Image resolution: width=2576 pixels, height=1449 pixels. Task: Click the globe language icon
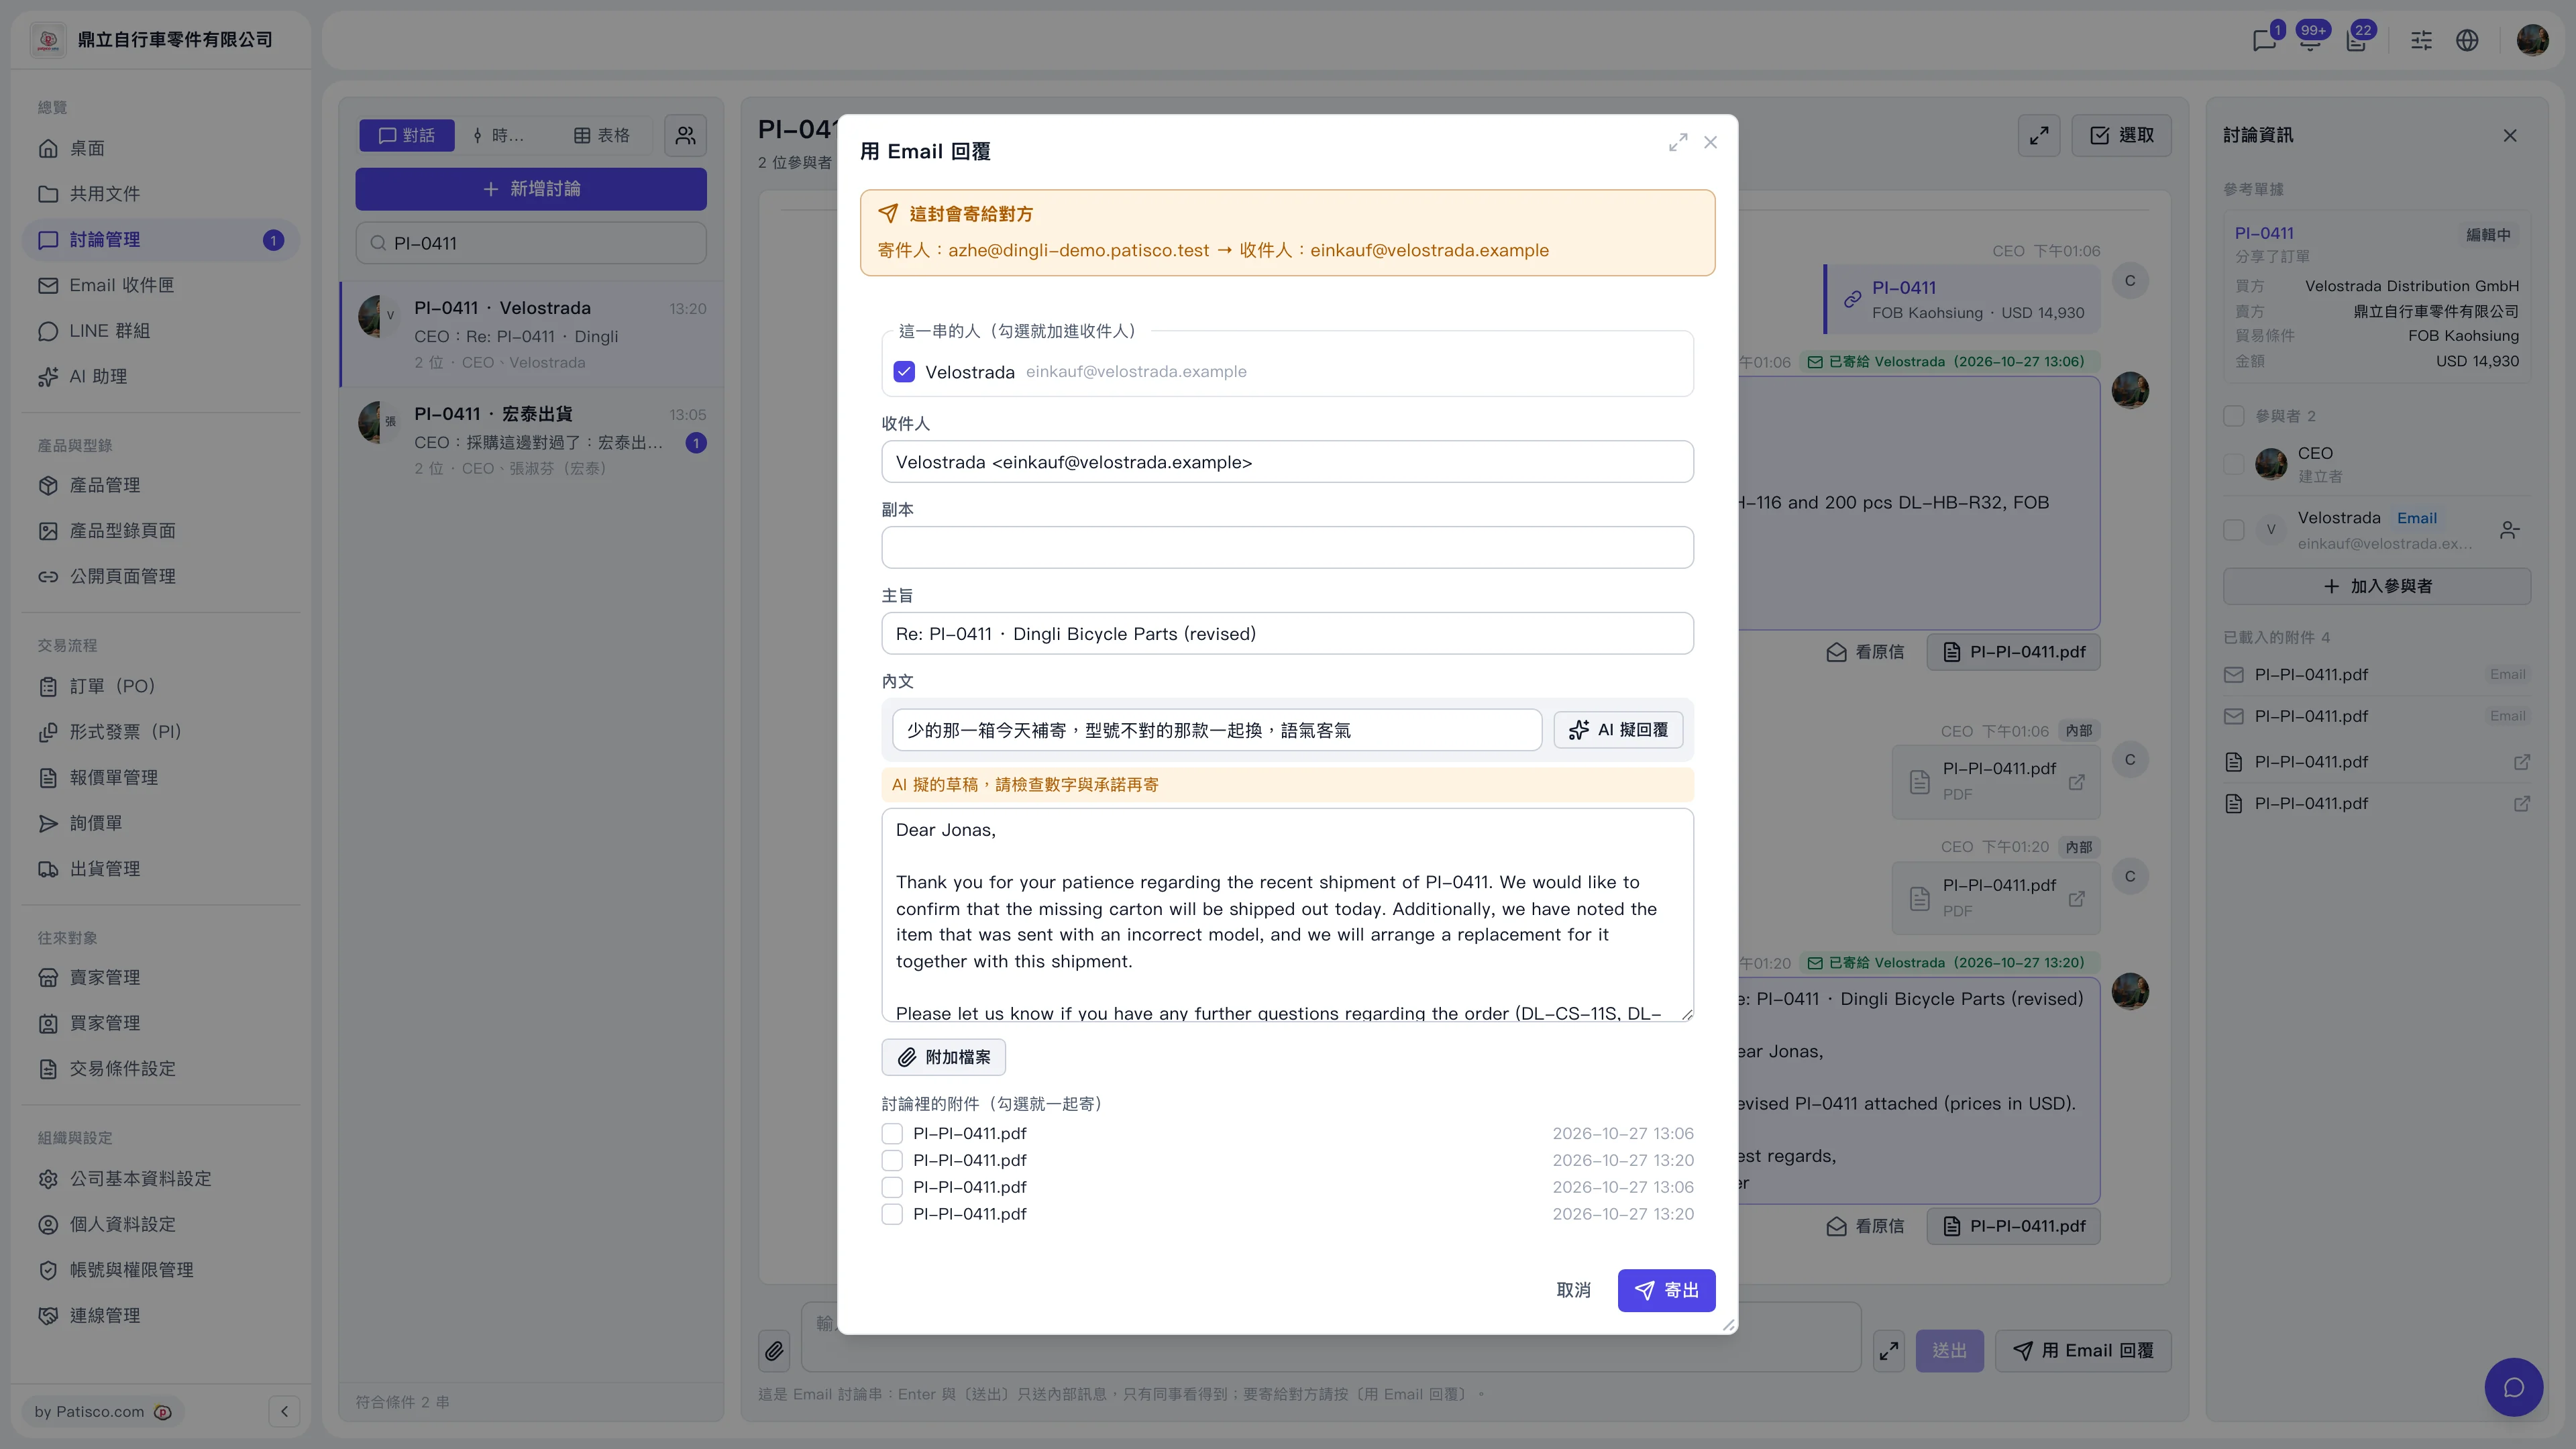click(x=2467, y=40)
